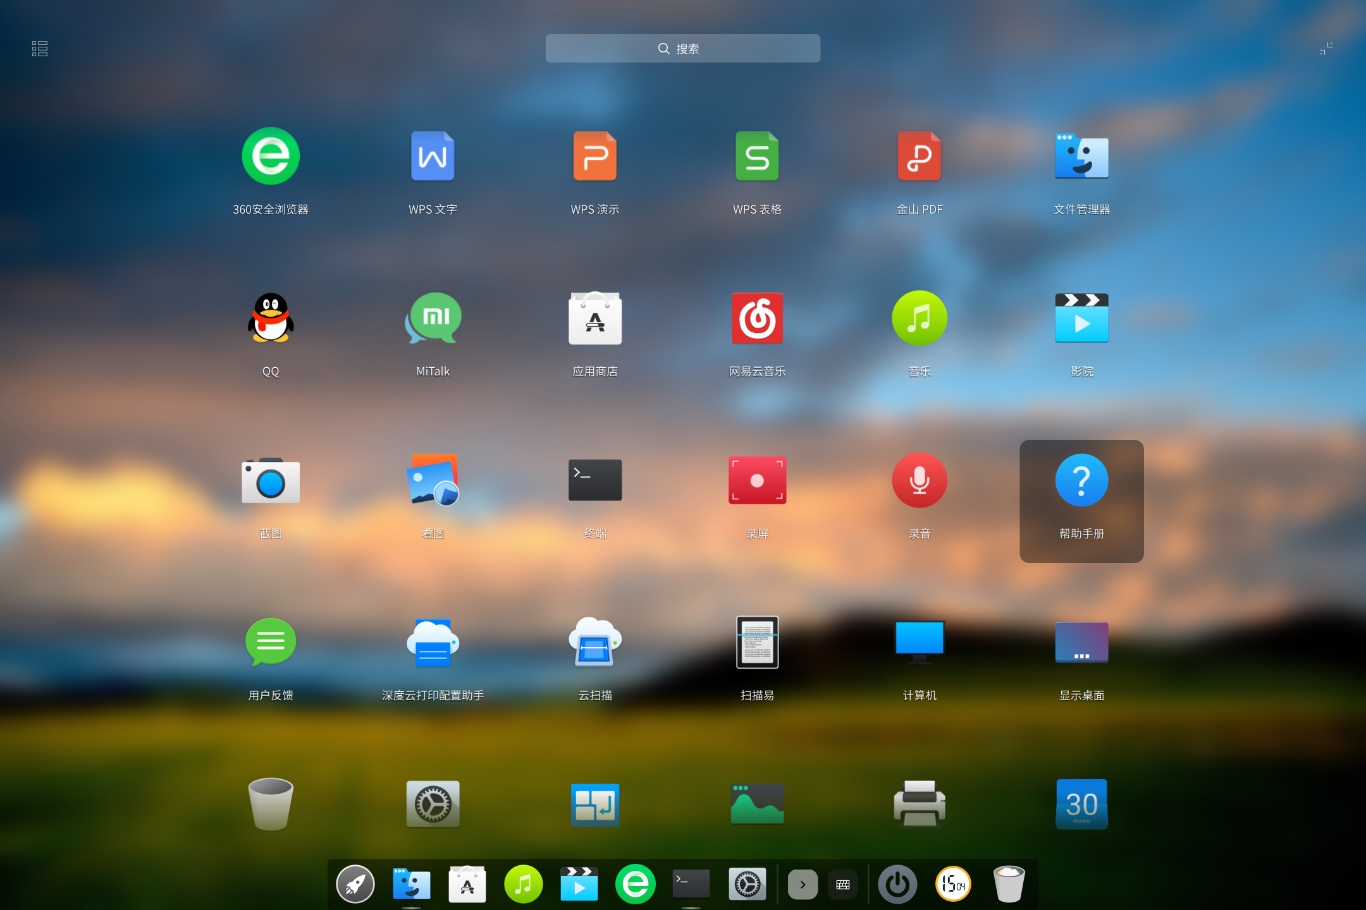The height and width of the screenshot is (910, 1366).
Task: Click the 显示桌面 show desktop icon
Action: [1082, 642]
